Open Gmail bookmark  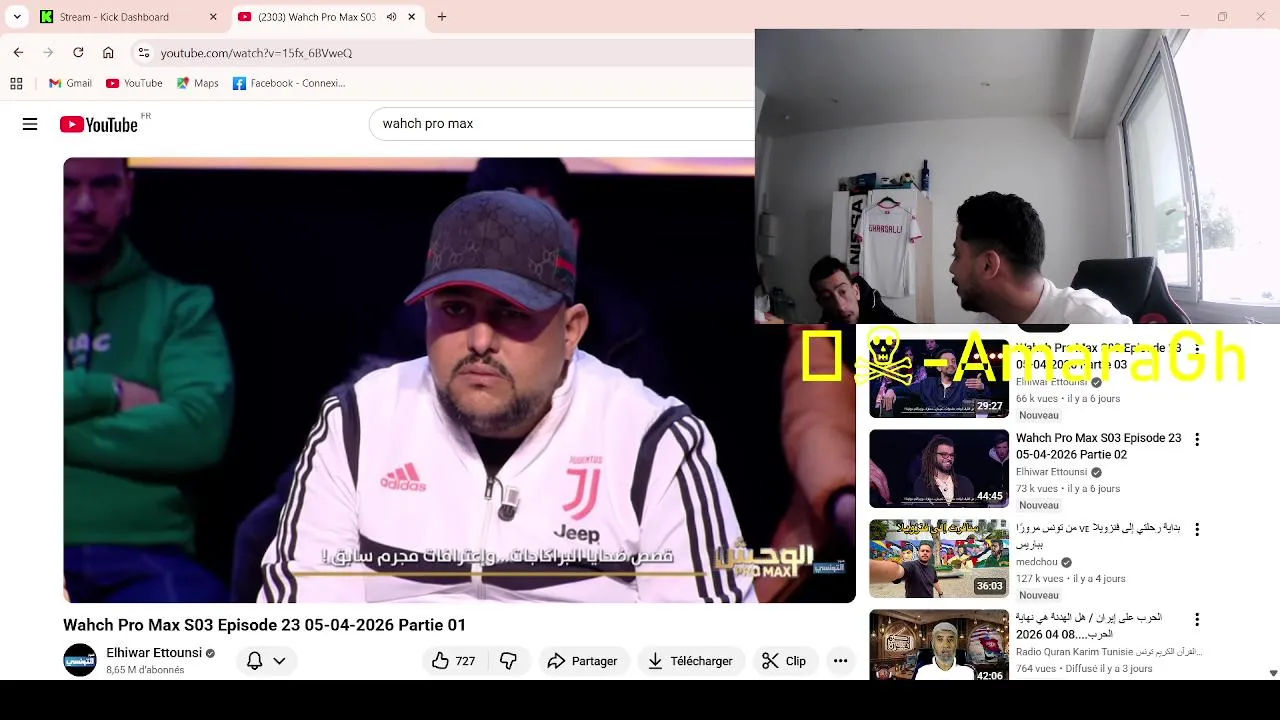[x=70, y=83]
